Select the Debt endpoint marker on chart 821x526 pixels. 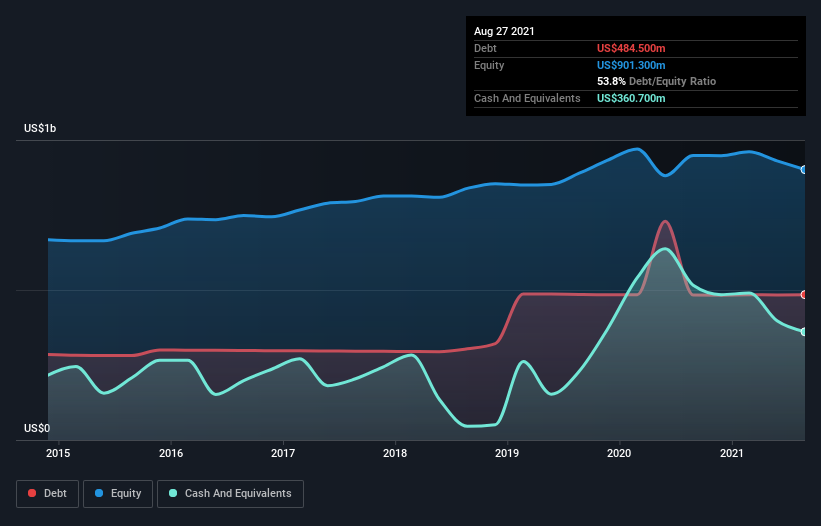coord(804,295)
